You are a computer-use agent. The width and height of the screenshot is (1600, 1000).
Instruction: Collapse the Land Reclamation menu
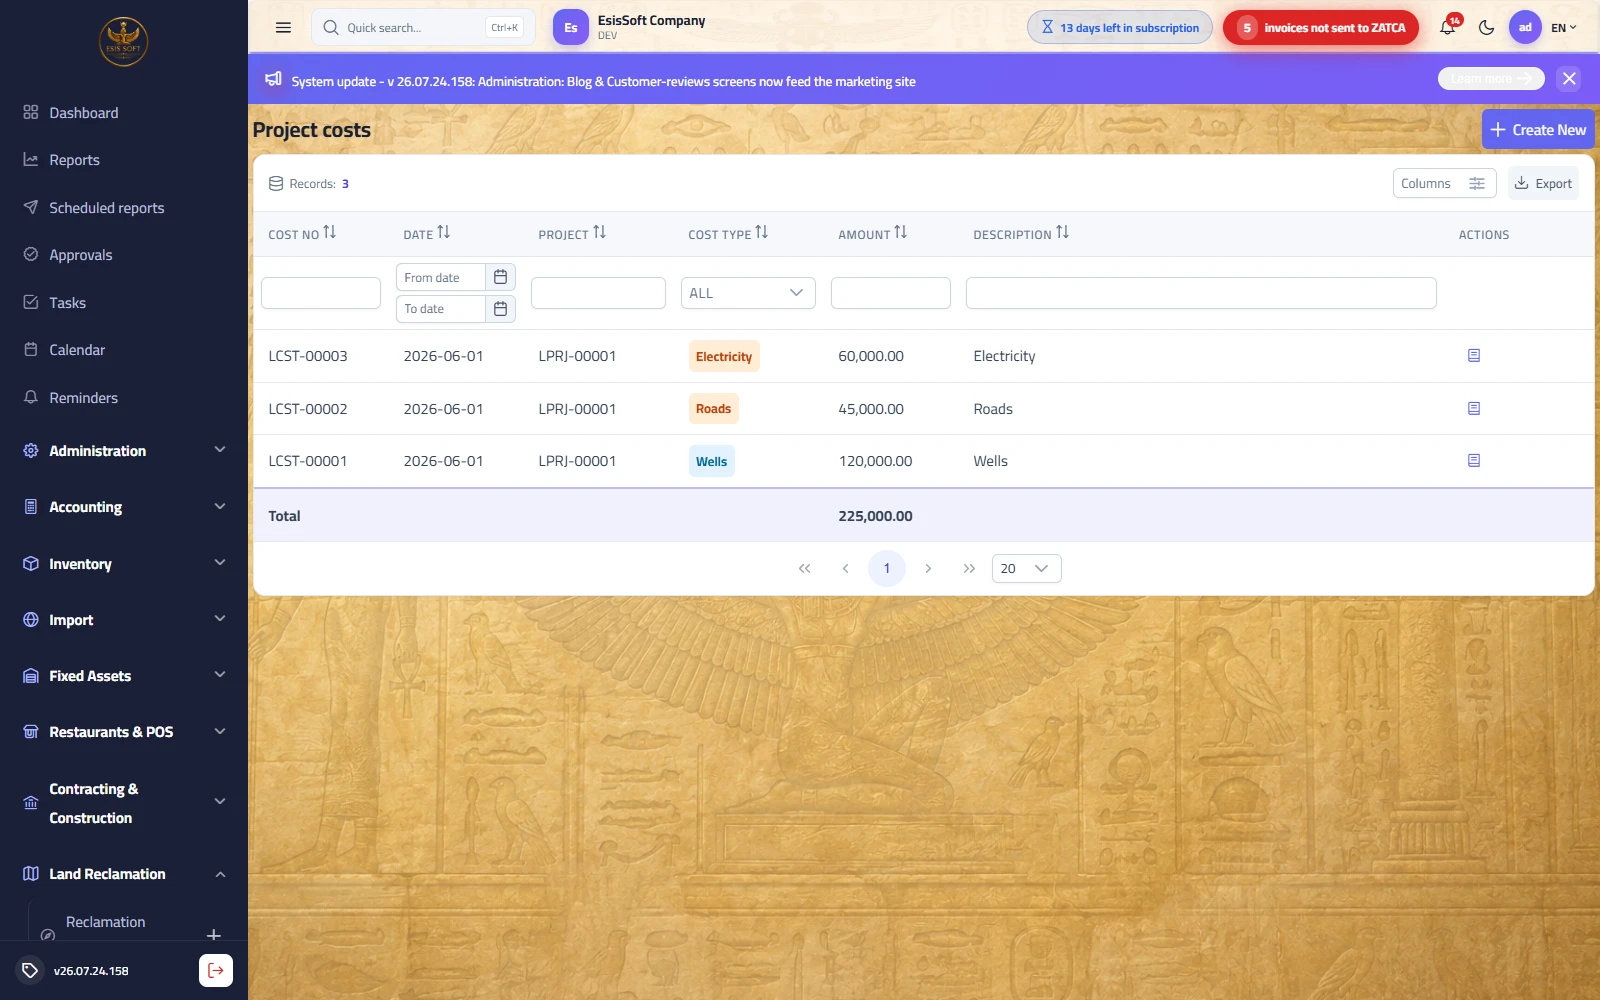(x=124, y=874)
